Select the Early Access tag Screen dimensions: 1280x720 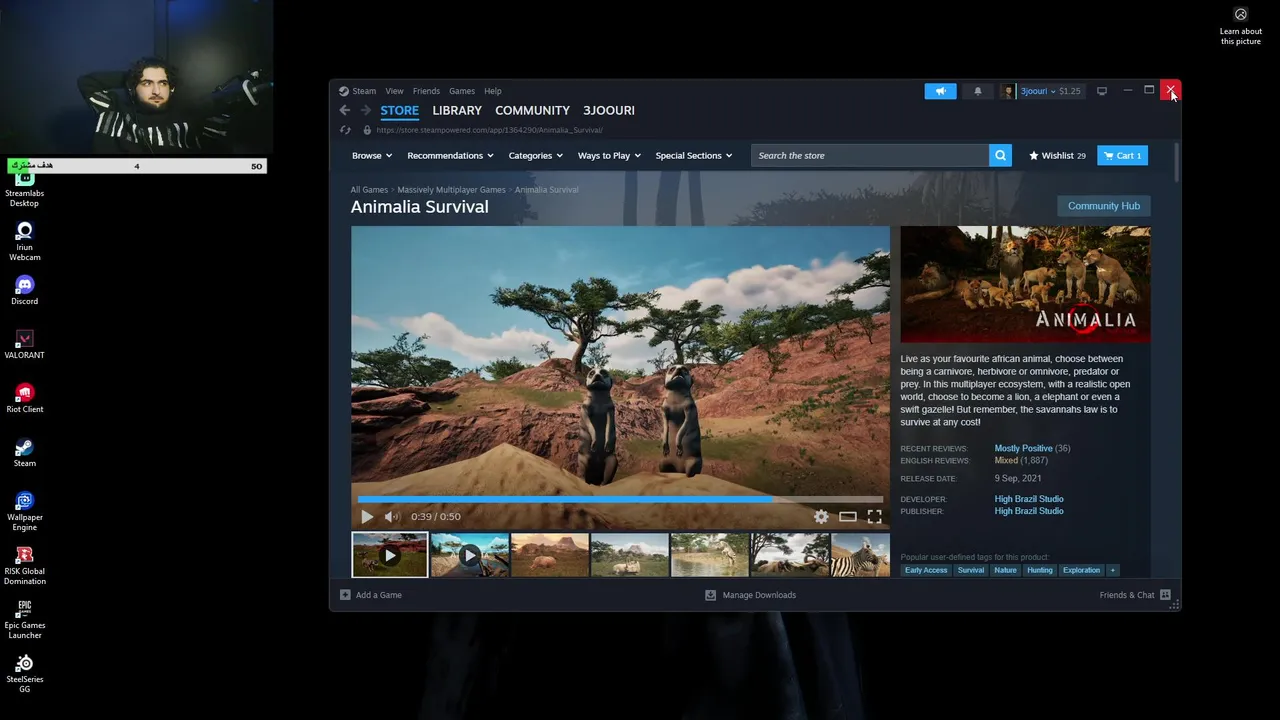click(926, 570)
